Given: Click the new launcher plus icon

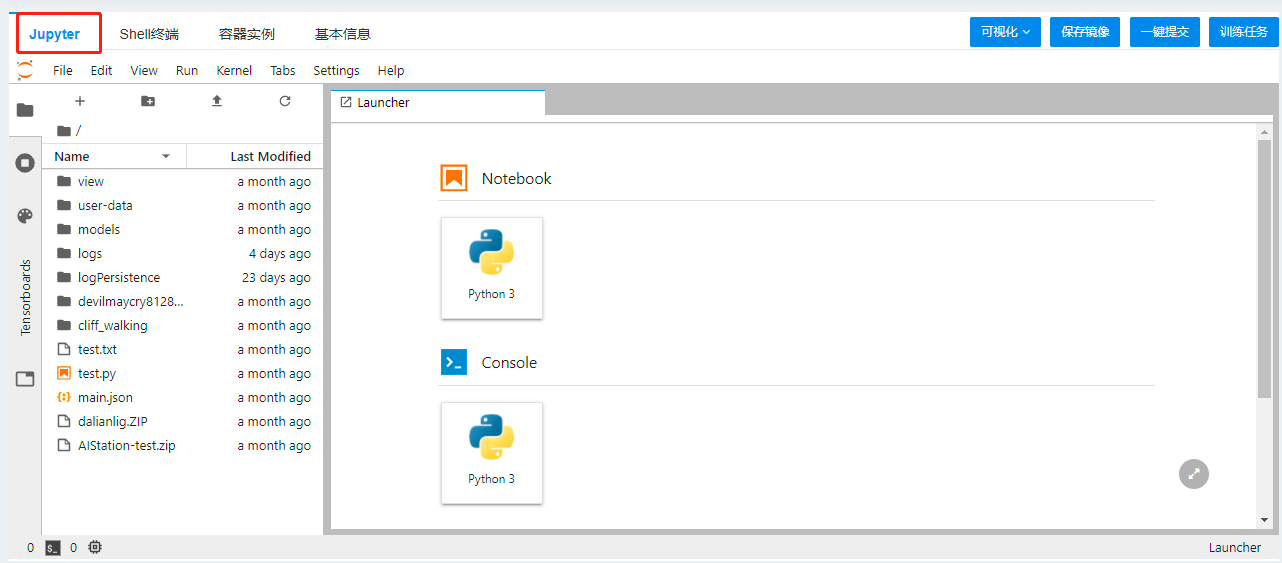Looking at the screenshot, I should tap(80, 101).
